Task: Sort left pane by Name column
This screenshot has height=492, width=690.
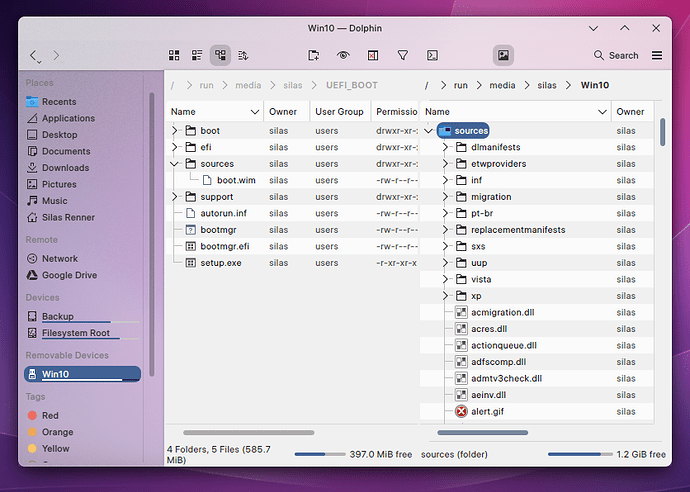Action: coord(215,112)
